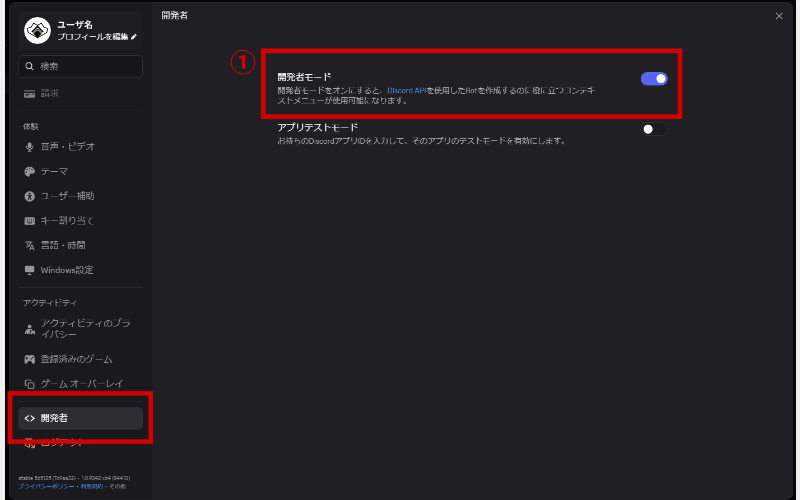Click プロフィールを編集 under the user name
This screenshot has width=800, height=500.
point(96,37)
